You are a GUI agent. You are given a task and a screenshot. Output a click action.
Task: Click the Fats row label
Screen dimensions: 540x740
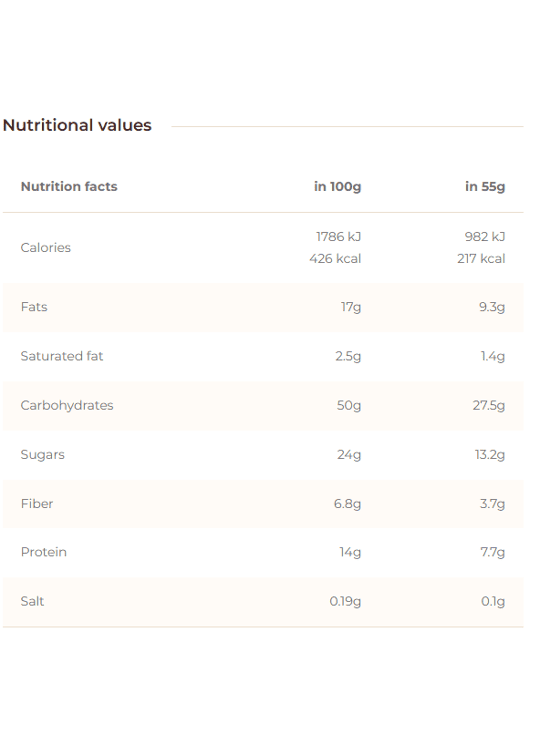tap(34, 307)
